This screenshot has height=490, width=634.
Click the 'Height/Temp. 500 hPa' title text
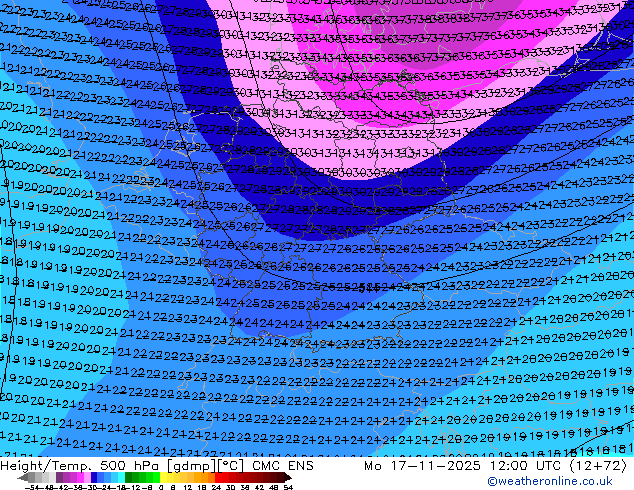[x=80, y=466]
